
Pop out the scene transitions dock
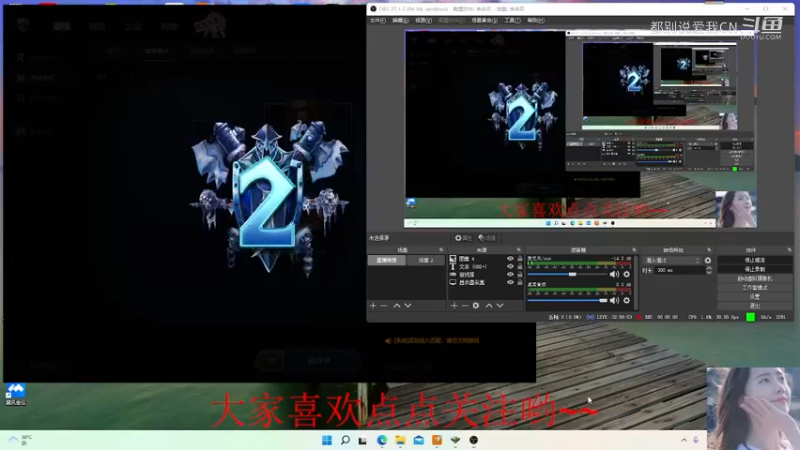(x=709, y=250)
